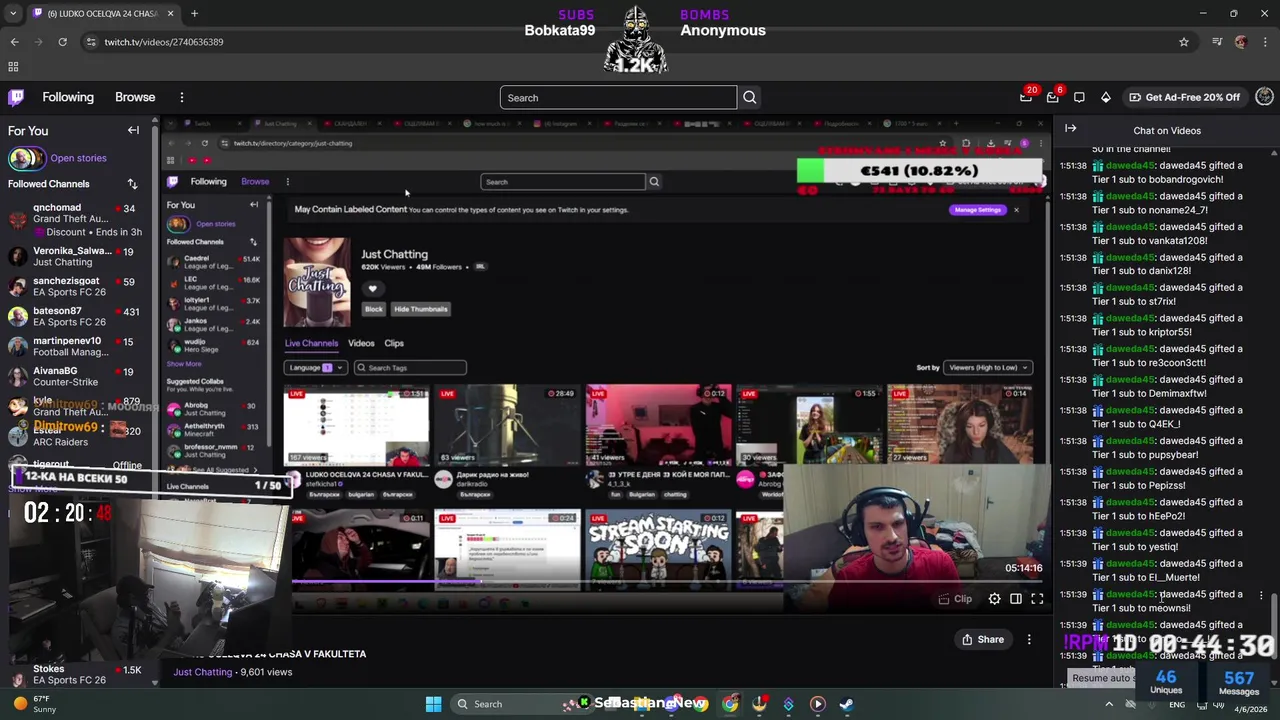
Task: Open weather widget showing 67°F Sunny
Action: point(33,704)
